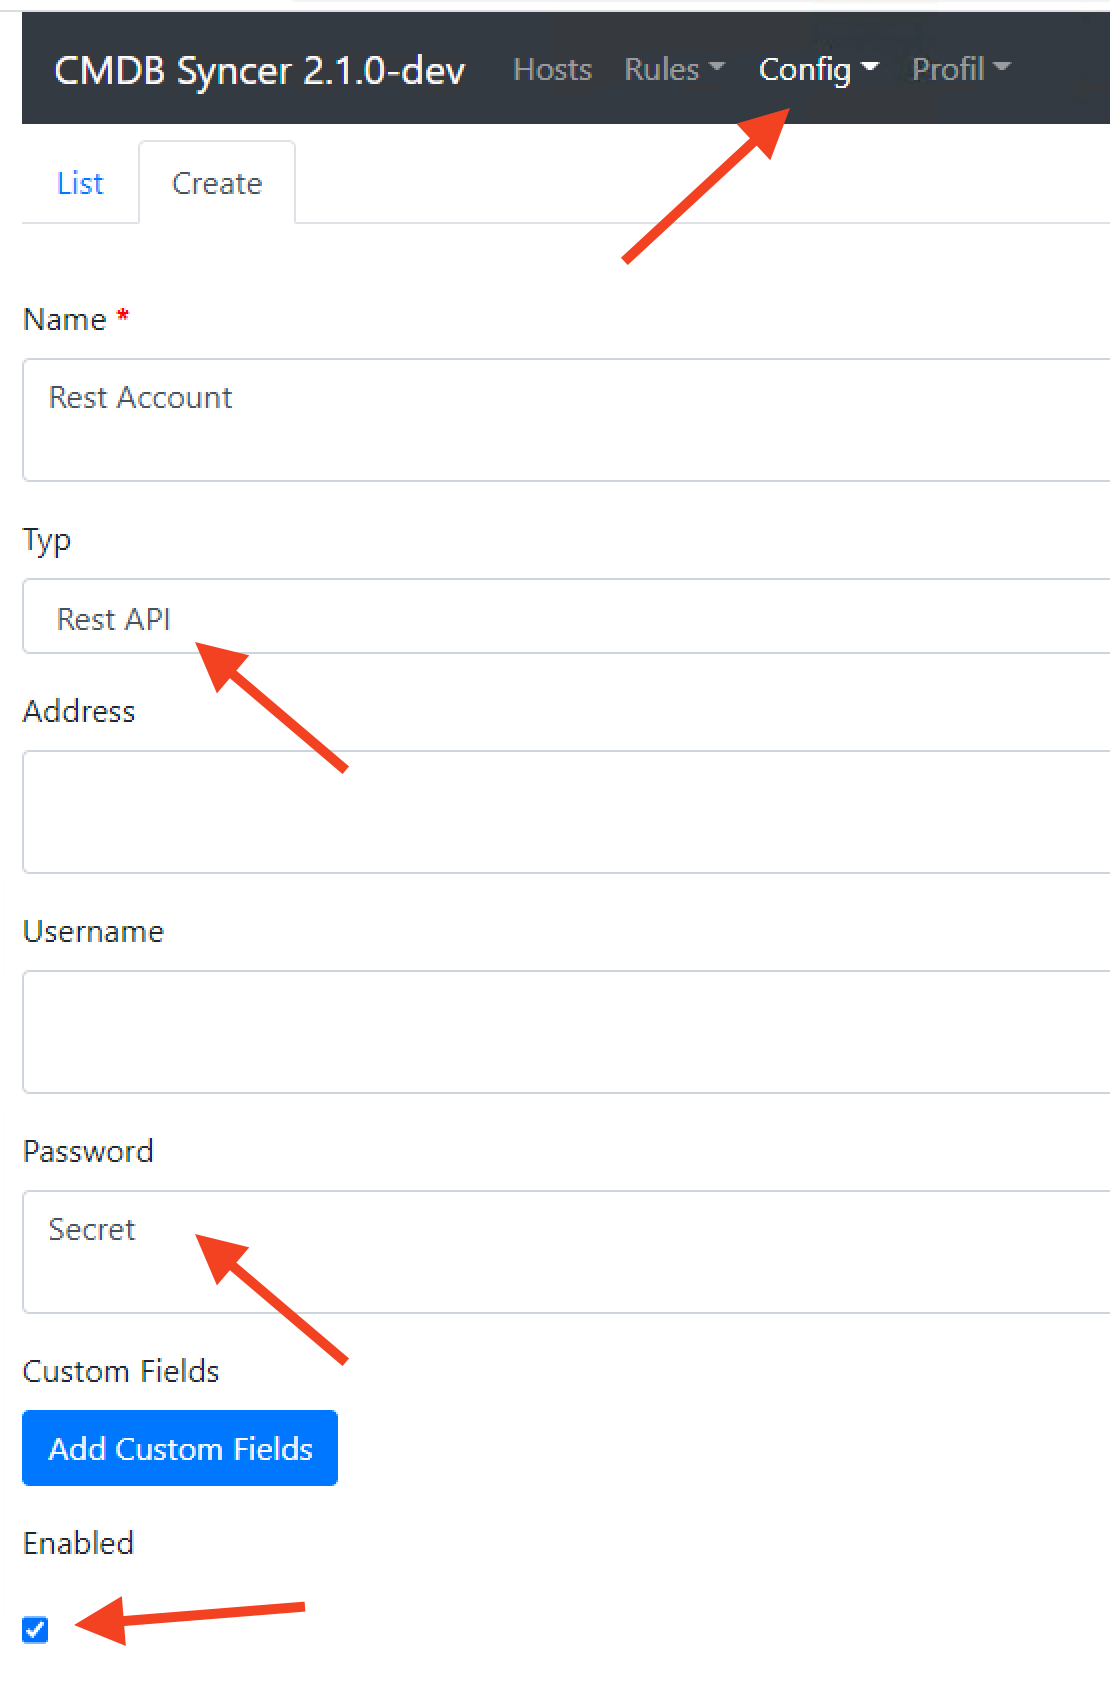Focus the Address input field
The width and height of the screenshot is (1110, 1700).
(x=566, y=812)
